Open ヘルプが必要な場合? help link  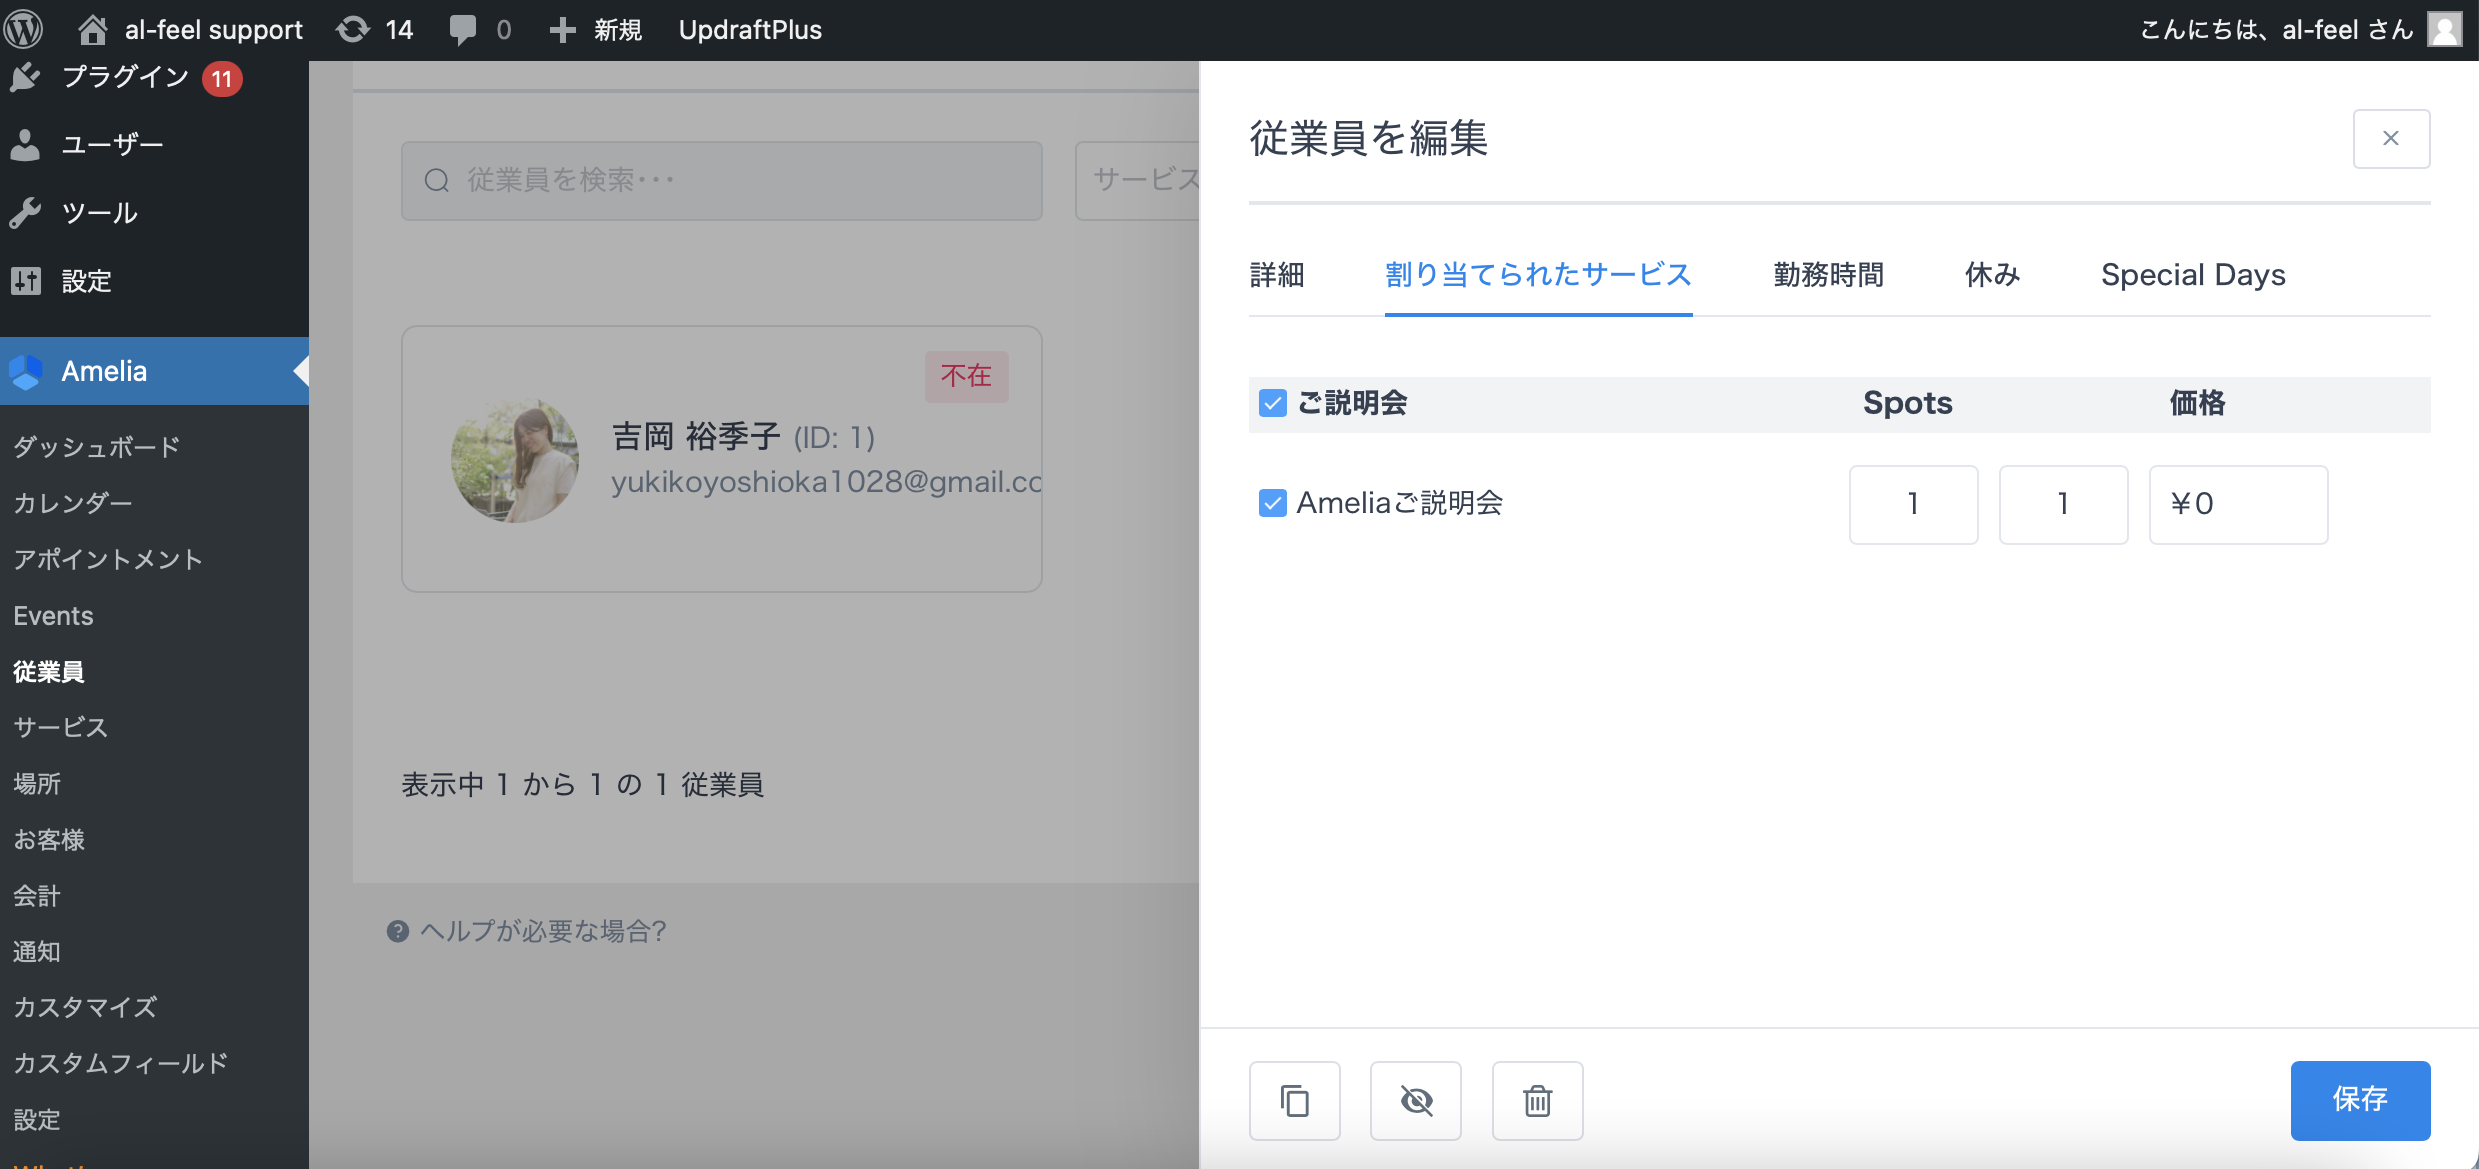pyautogui.click(x=542, y=931)
